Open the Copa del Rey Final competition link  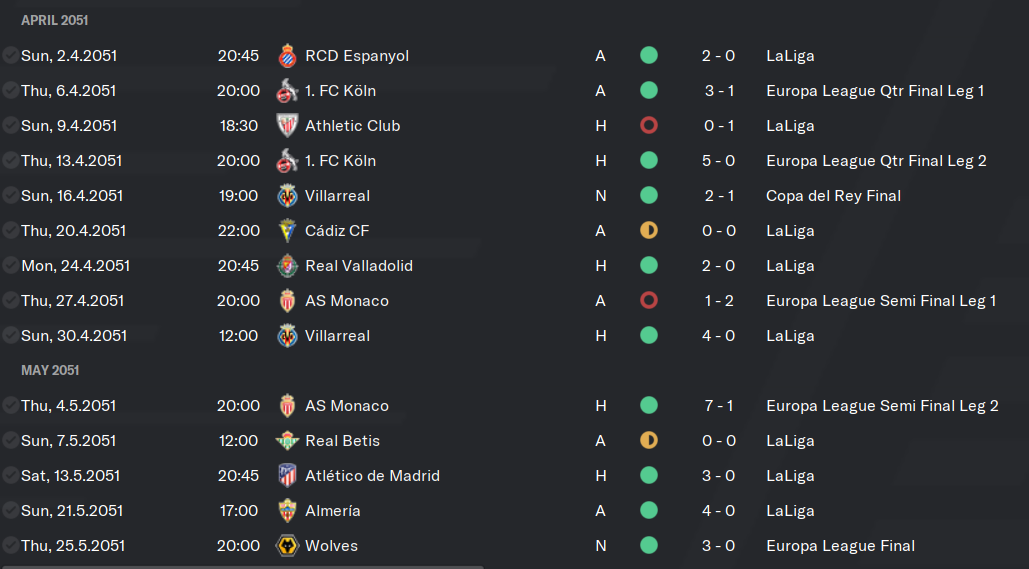click(x=833, y=196)
